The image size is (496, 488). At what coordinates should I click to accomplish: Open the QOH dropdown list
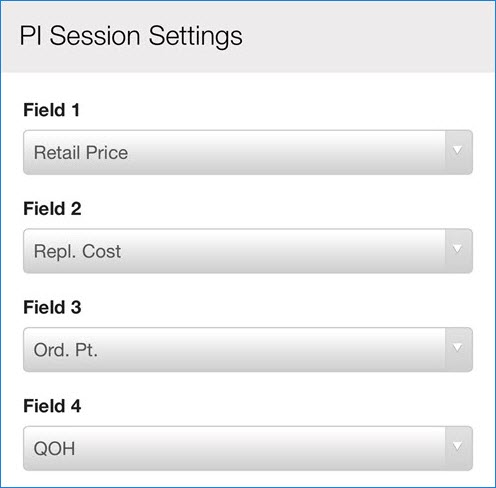pyautogui.click(x=248, y=448)
